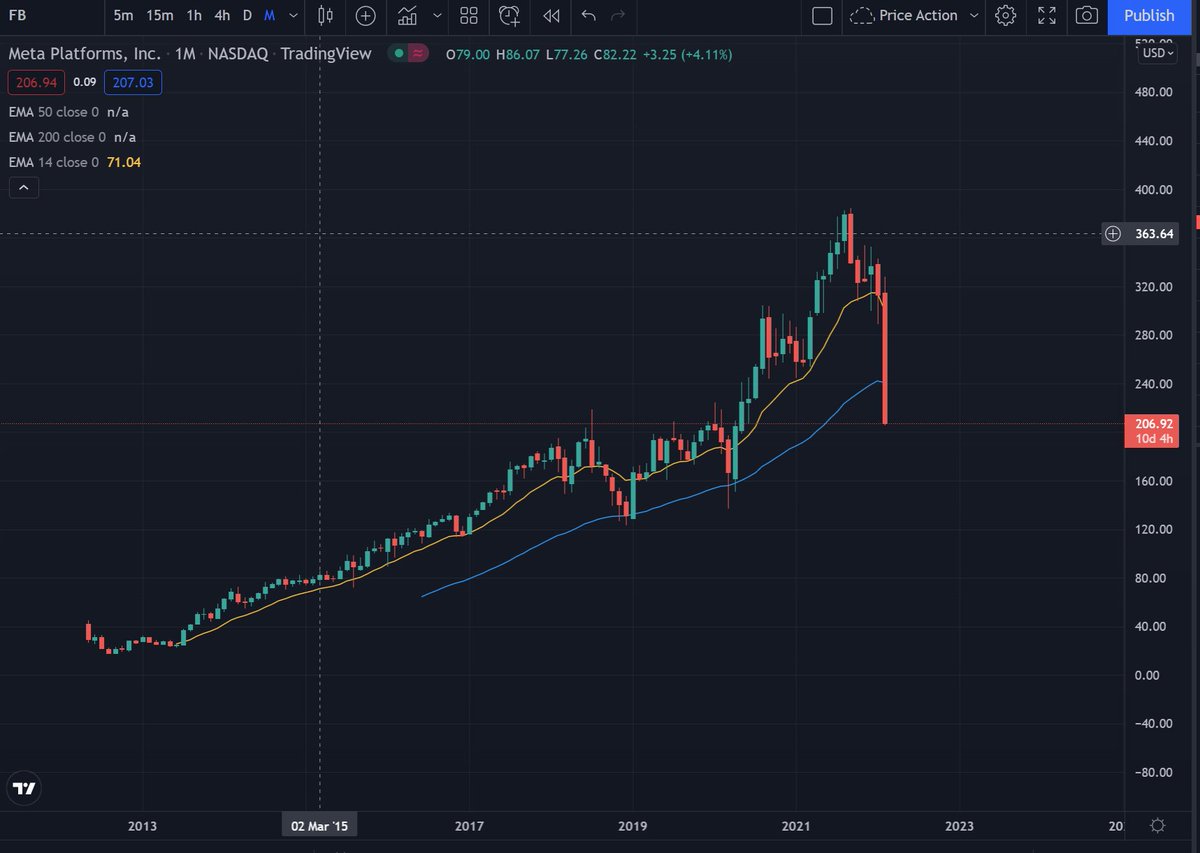The width and height of the screenshot is (1200, 853).
Task: Click the TradingView logo at bottom left
Action: pyautogui.click(x=25, y=788)
